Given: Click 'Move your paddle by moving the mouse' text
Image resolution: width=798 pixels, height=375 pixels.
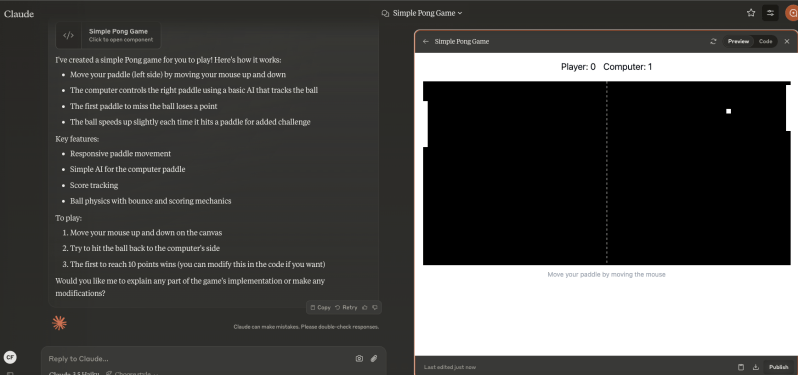Looking at the screenshot, I should [606, 275].
